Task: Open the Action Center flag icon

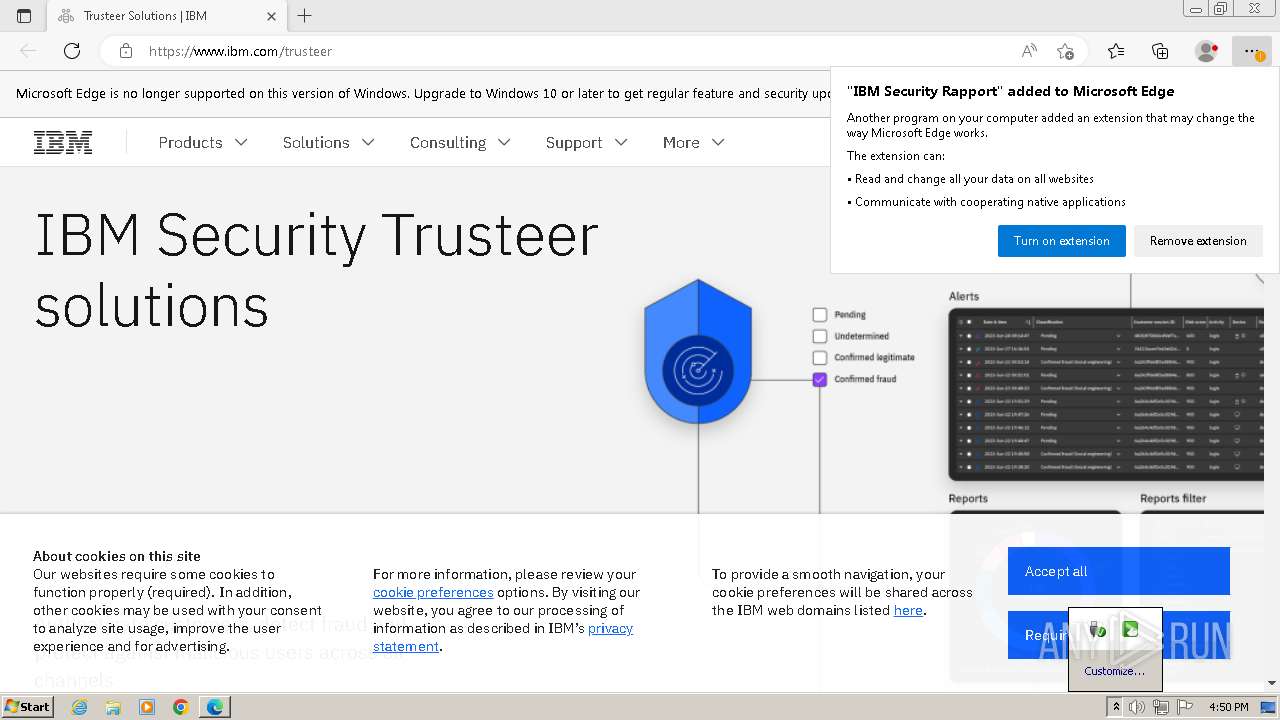Action: (x=1185, y=707)
